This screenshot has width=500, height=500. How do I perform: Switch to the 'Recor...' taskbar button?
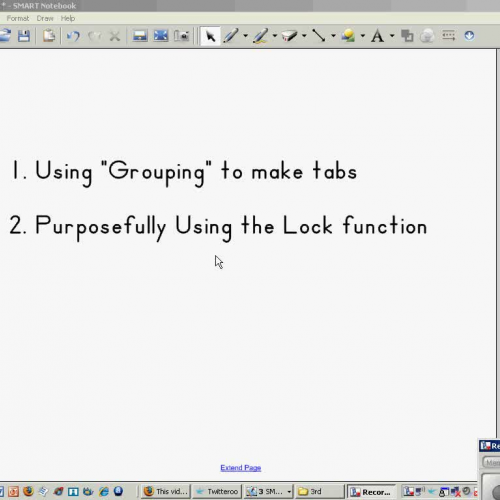point(371,492)
